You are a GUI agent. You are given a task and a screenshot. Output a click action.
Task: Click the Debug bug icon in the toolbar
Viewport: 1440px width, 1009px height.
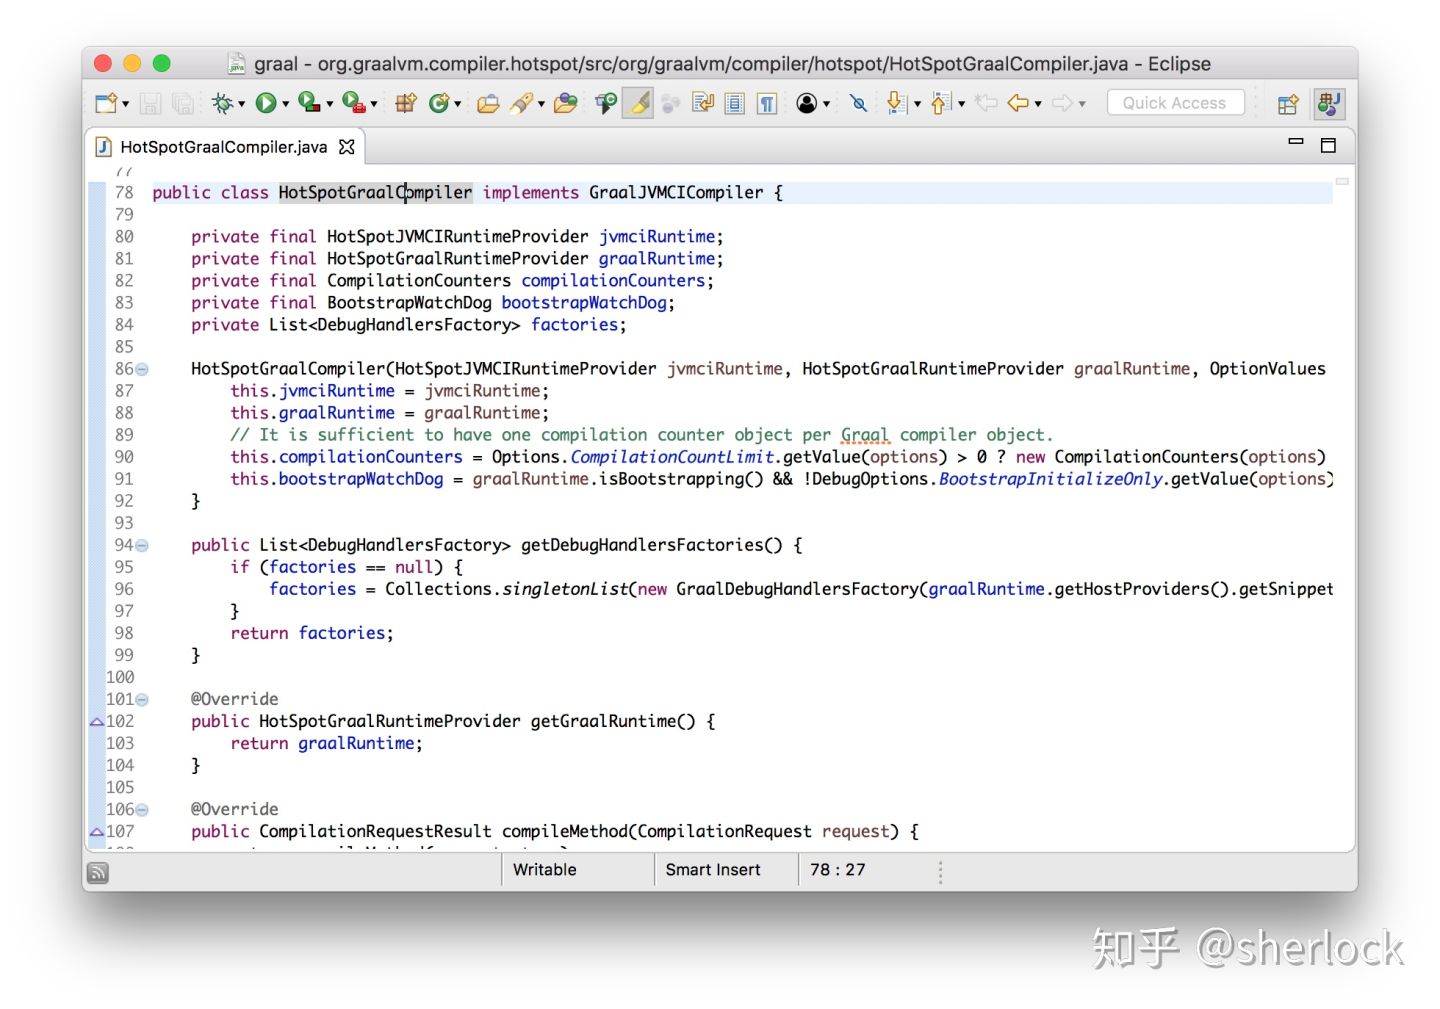tap(222, 103)
